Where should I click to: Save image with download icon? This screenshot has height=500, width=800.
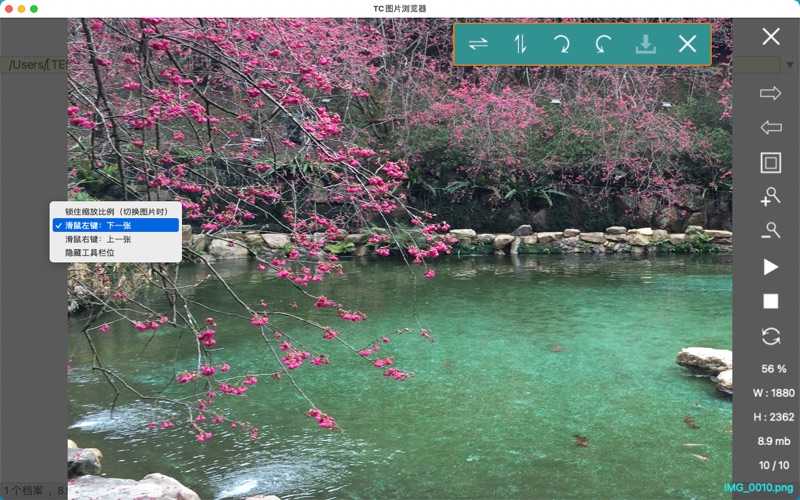[645, 44]
